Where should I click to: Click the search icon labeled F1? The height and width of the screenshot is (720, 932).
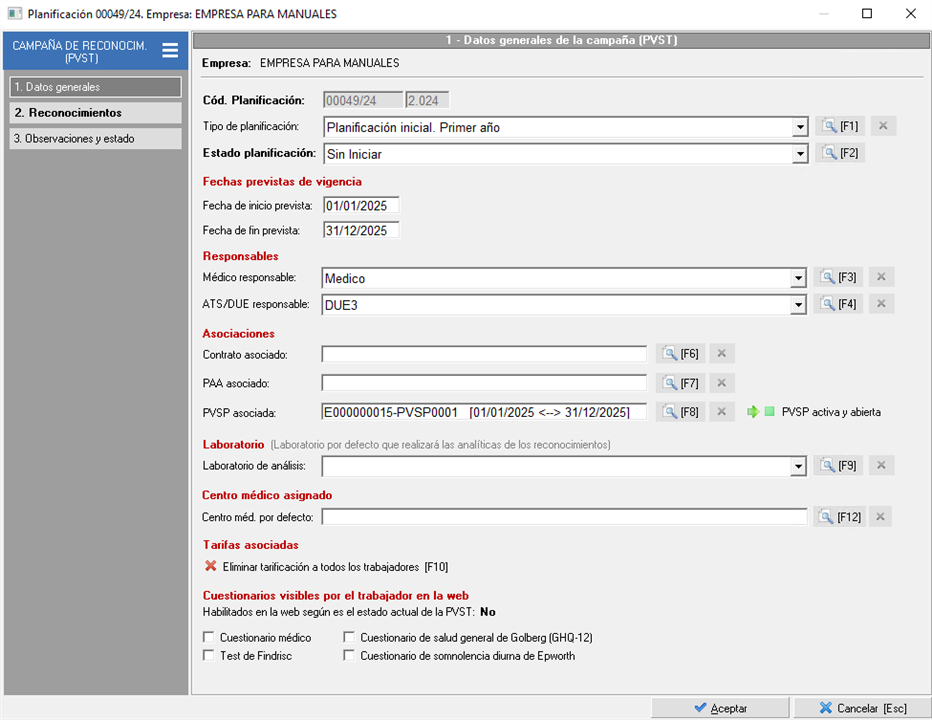pyautogui.click(x=838, y=127)
